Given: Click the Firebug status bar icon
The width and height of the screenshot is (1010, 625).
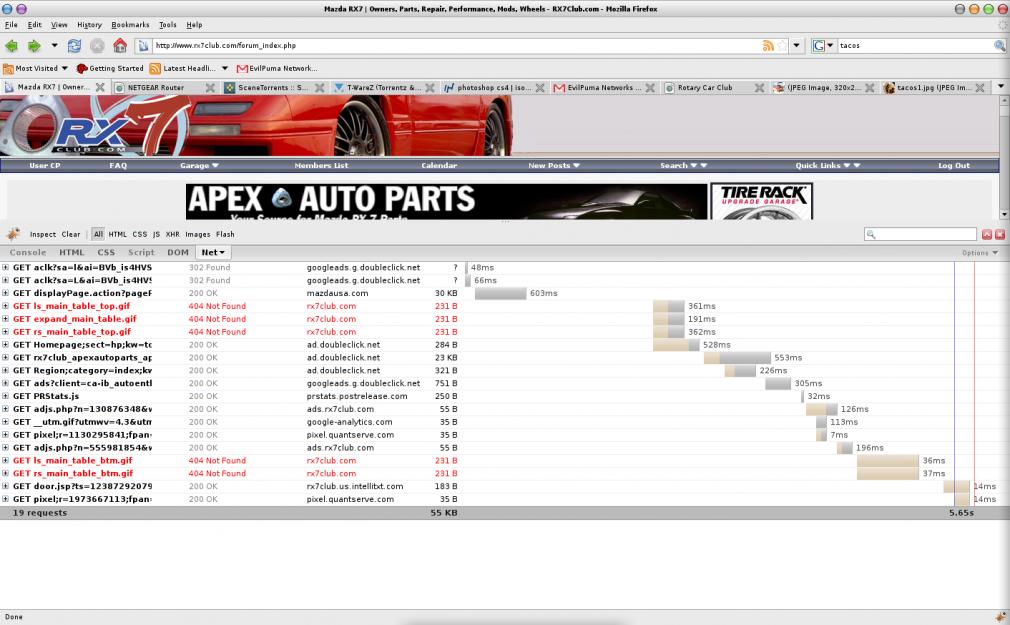Looking at the screenshot, I should 1000,617.
